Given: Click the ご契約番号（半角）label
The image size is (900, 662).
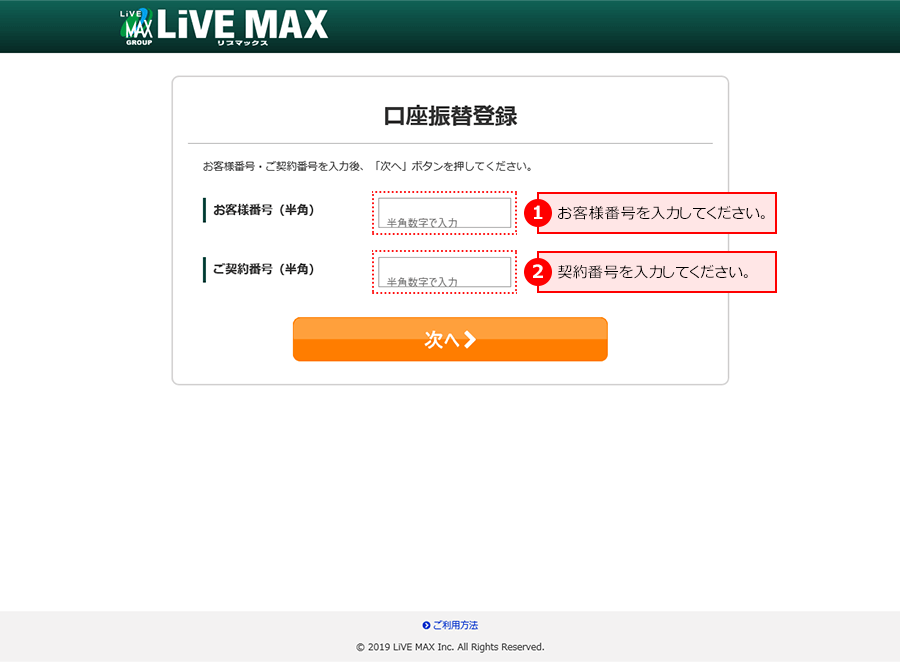Looking at the screenshot, I should (x=264, y=269).
